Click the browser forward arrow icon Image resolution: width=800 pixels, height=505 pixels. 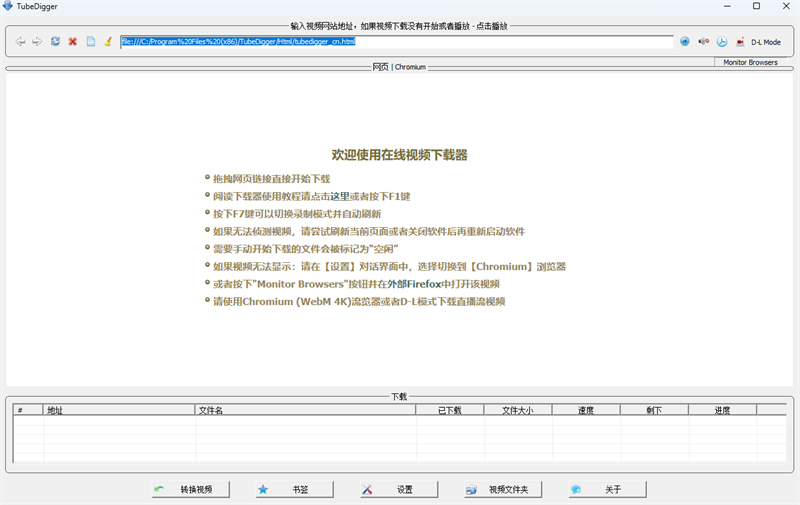pos(37,42)
